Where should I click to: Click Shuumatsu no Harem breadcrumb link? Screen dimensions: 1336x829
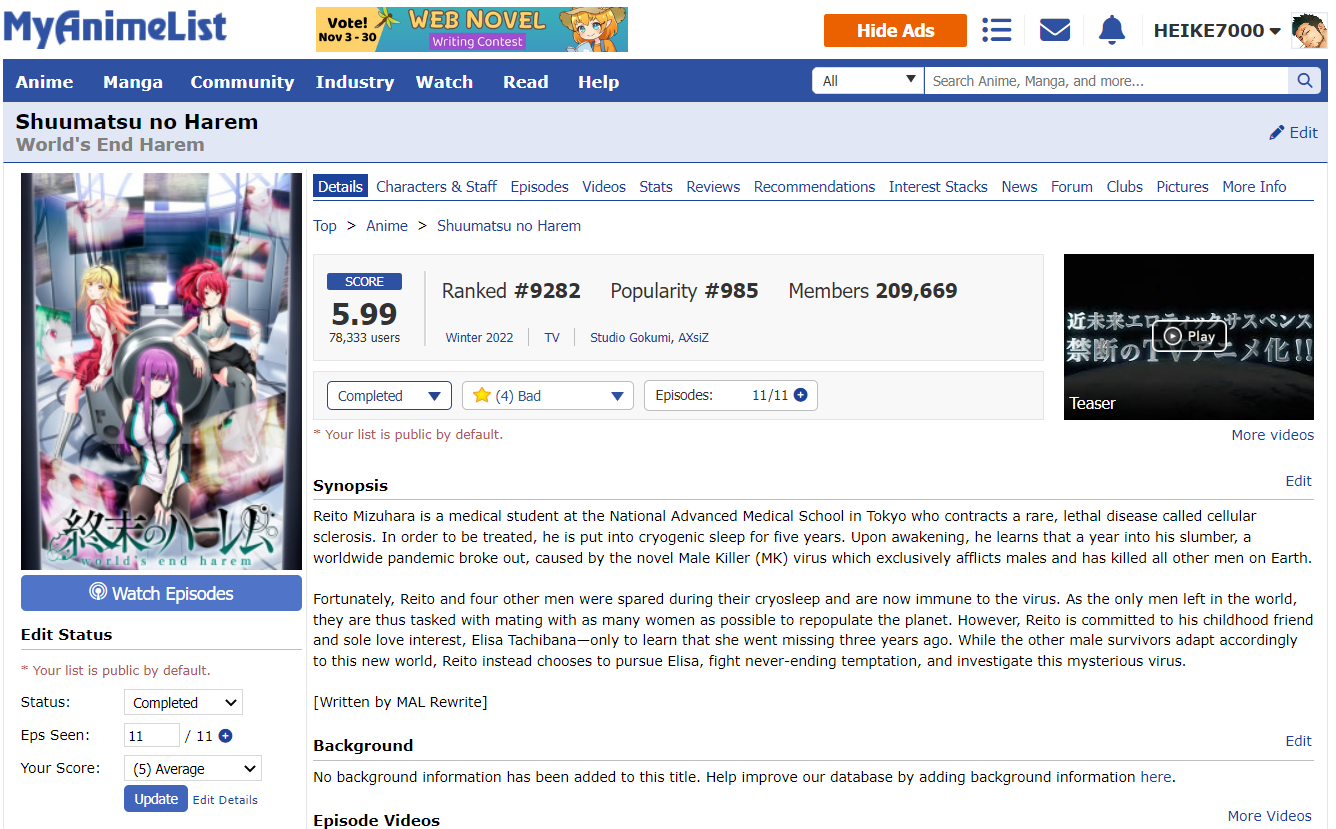509,226
